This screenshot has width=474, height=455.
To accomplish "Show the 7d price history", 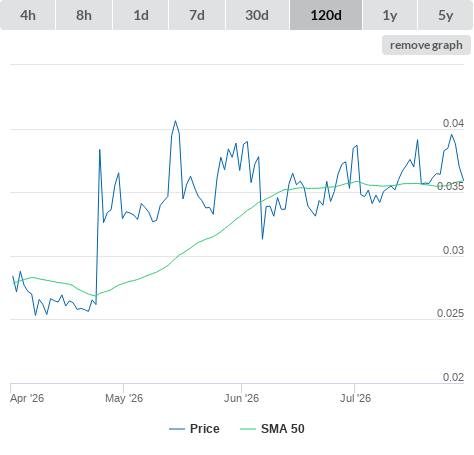I will point(197,15).
